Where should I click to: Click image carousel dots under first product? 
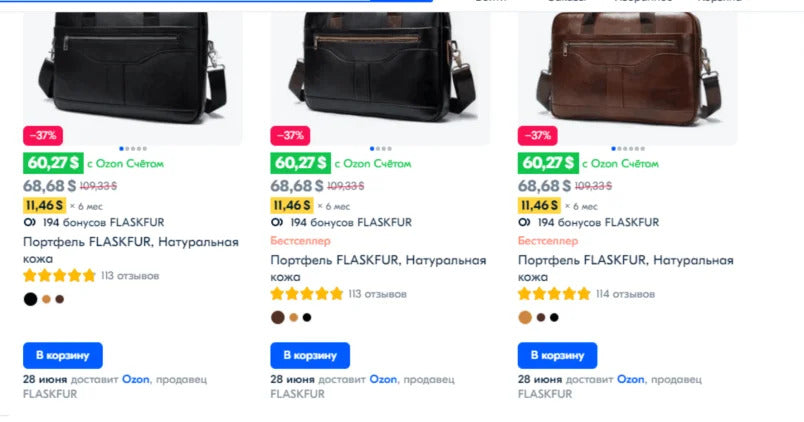pos(133,149)
